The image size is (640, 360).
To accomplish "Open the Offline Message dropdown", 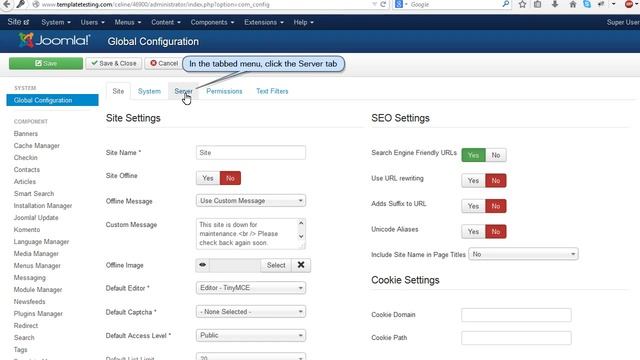I will tap(251, 200).
